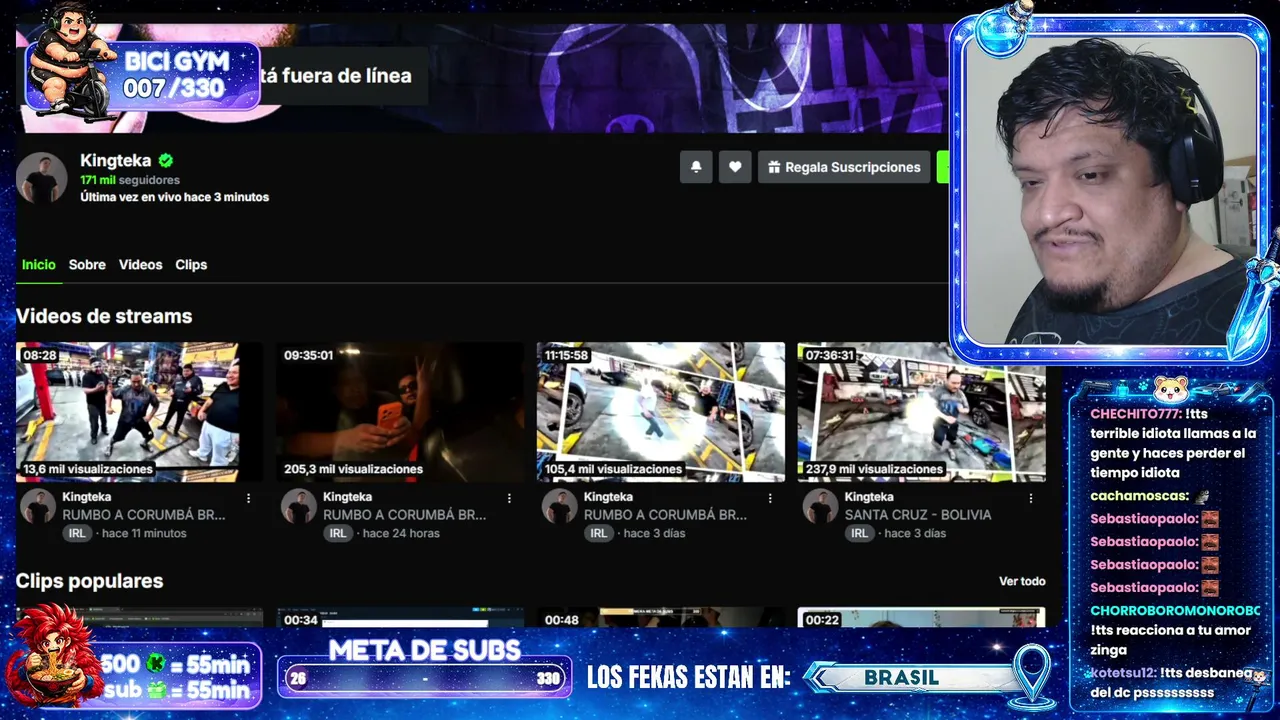The width and height of the screenshot is (1280, 720).
Task: Click the BICI GYM 007/330 counter
Action: click(175, 75)
